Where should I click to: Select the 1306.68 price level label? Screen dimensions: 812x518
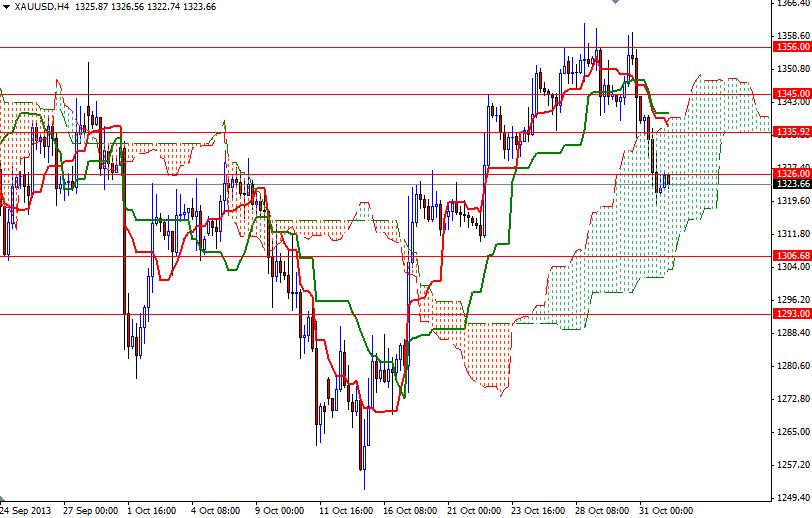click(x=791, y=255)
